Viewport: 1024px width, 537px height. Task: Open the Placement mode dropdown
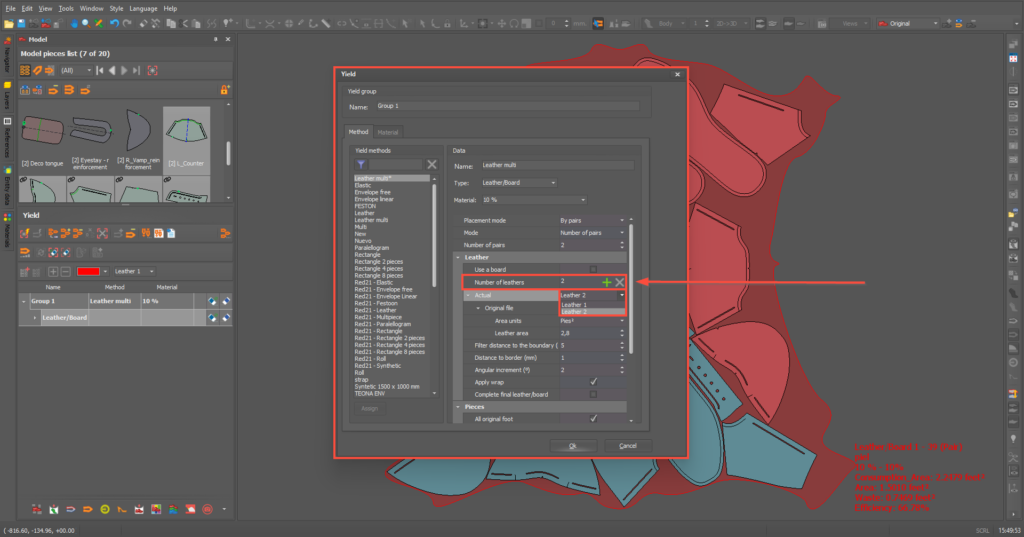point(592,220)
